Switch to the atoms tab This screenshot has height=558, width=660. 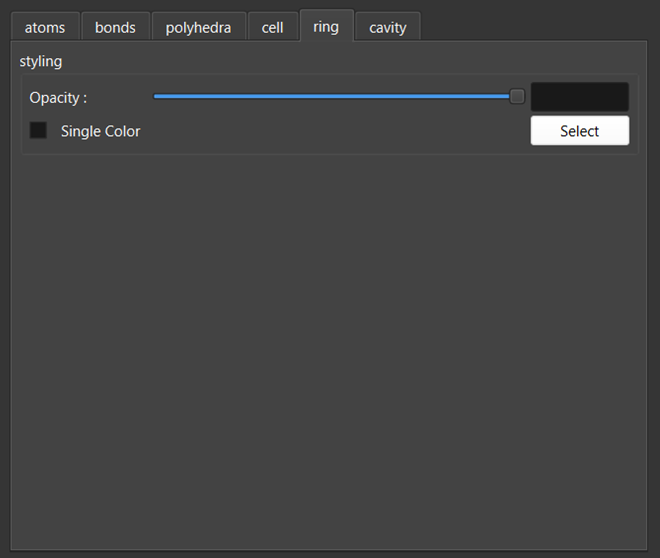tap(45, 27)
